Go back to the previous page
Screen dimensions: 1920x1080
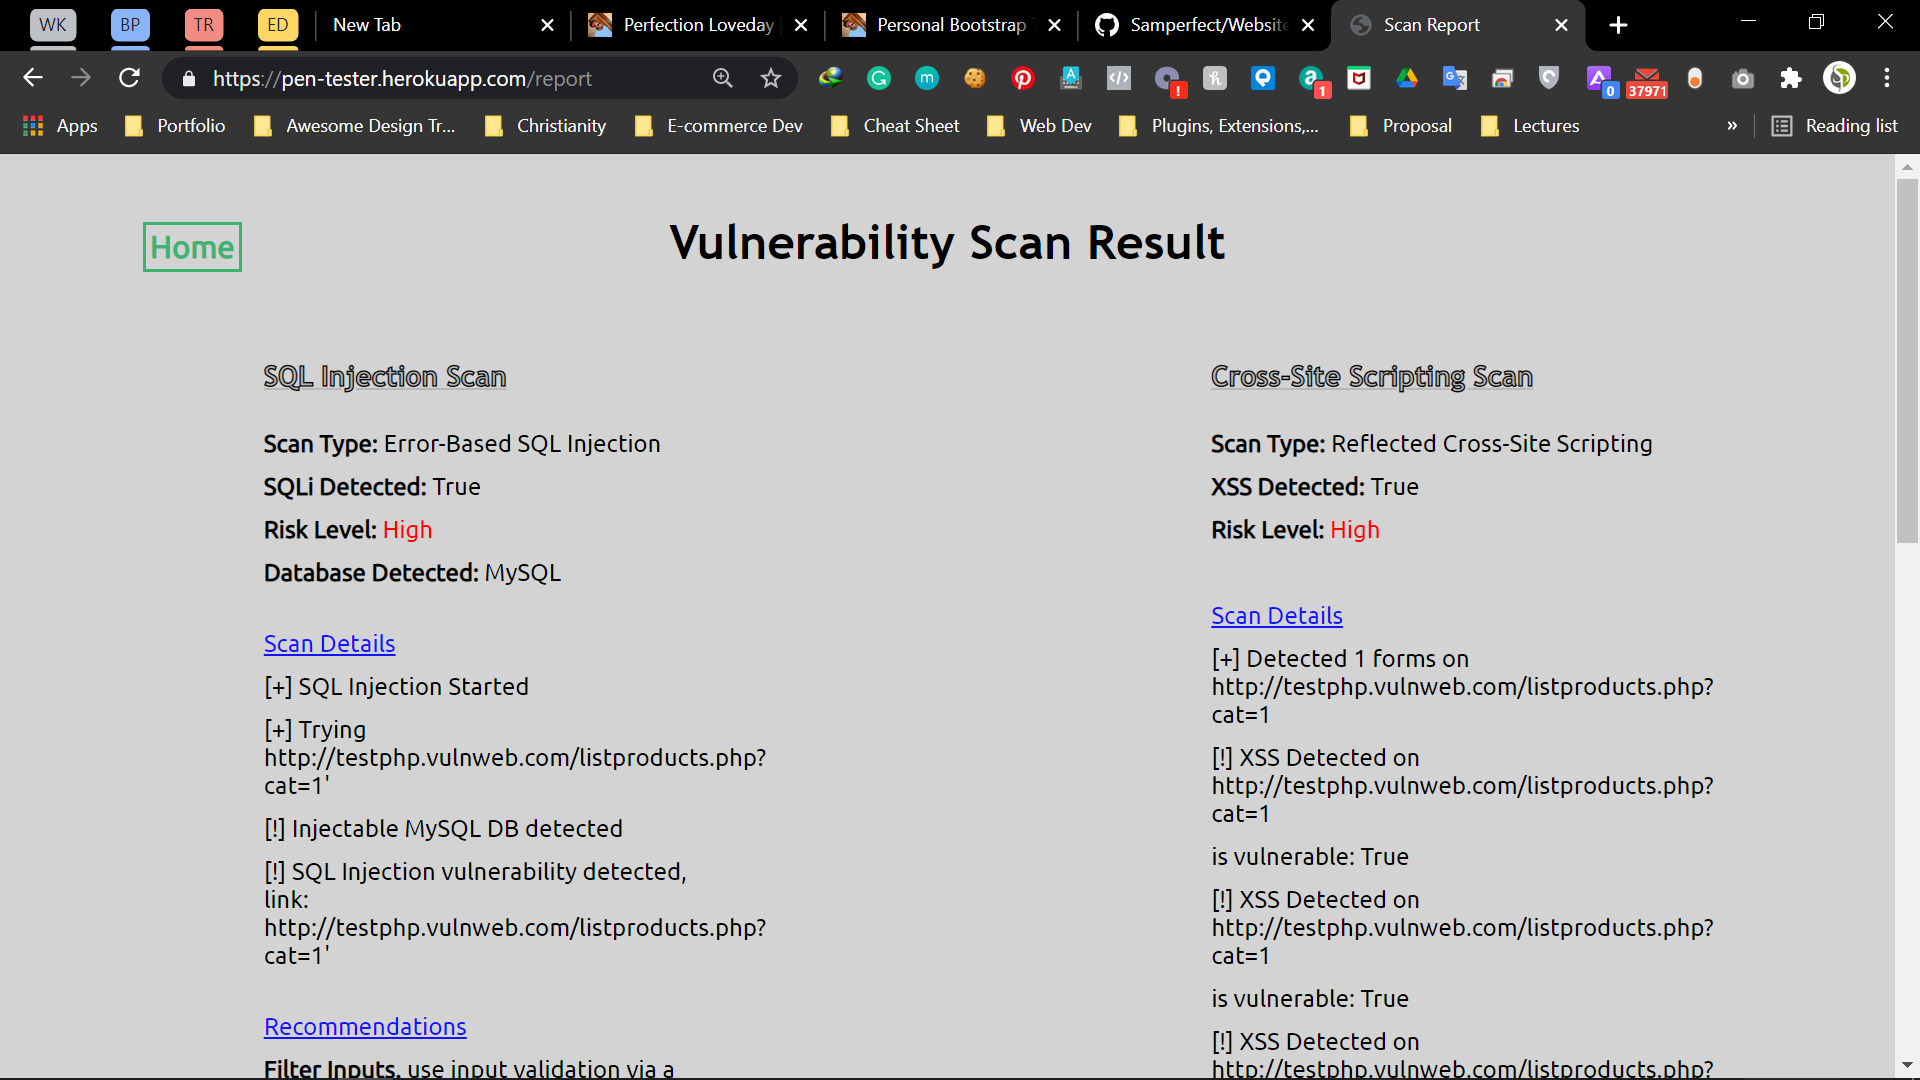[x=33, y=78]
